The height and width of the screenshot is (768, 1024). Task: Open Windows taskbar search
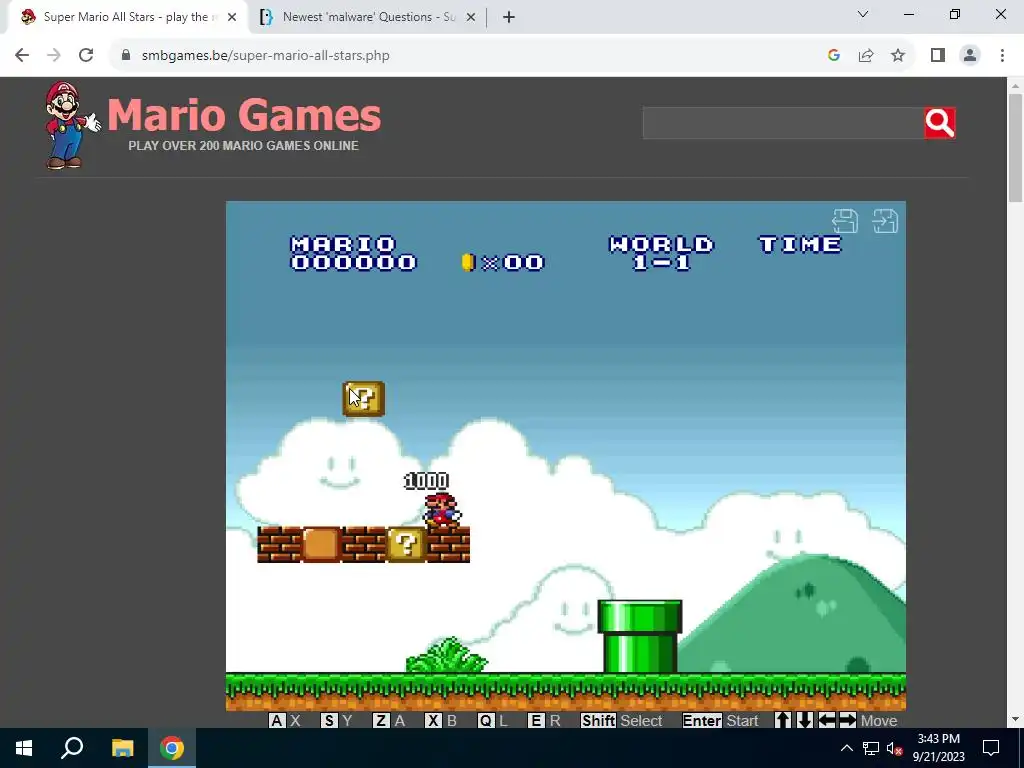[72, 748]
